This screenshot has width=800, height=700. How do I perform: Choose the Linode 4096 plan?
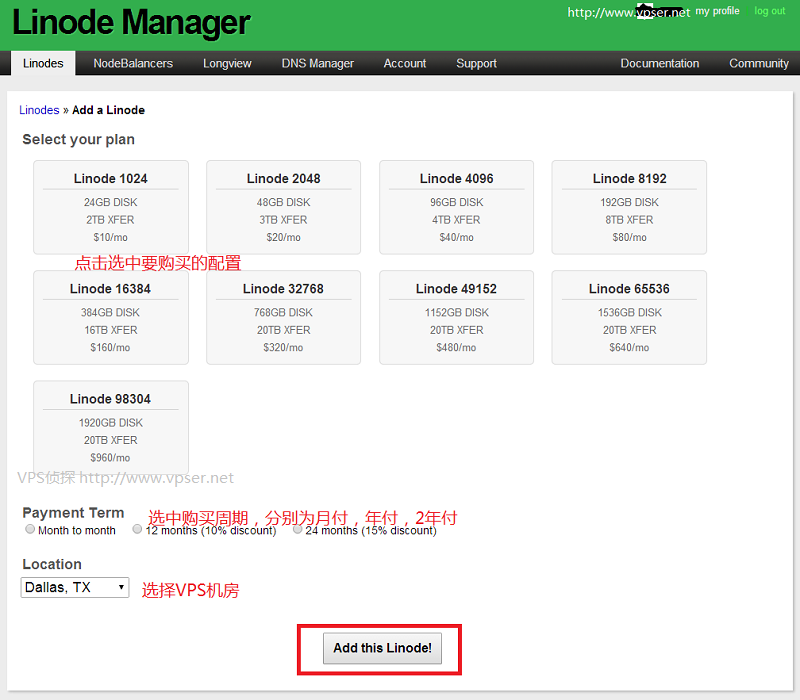tap(456, 207)
